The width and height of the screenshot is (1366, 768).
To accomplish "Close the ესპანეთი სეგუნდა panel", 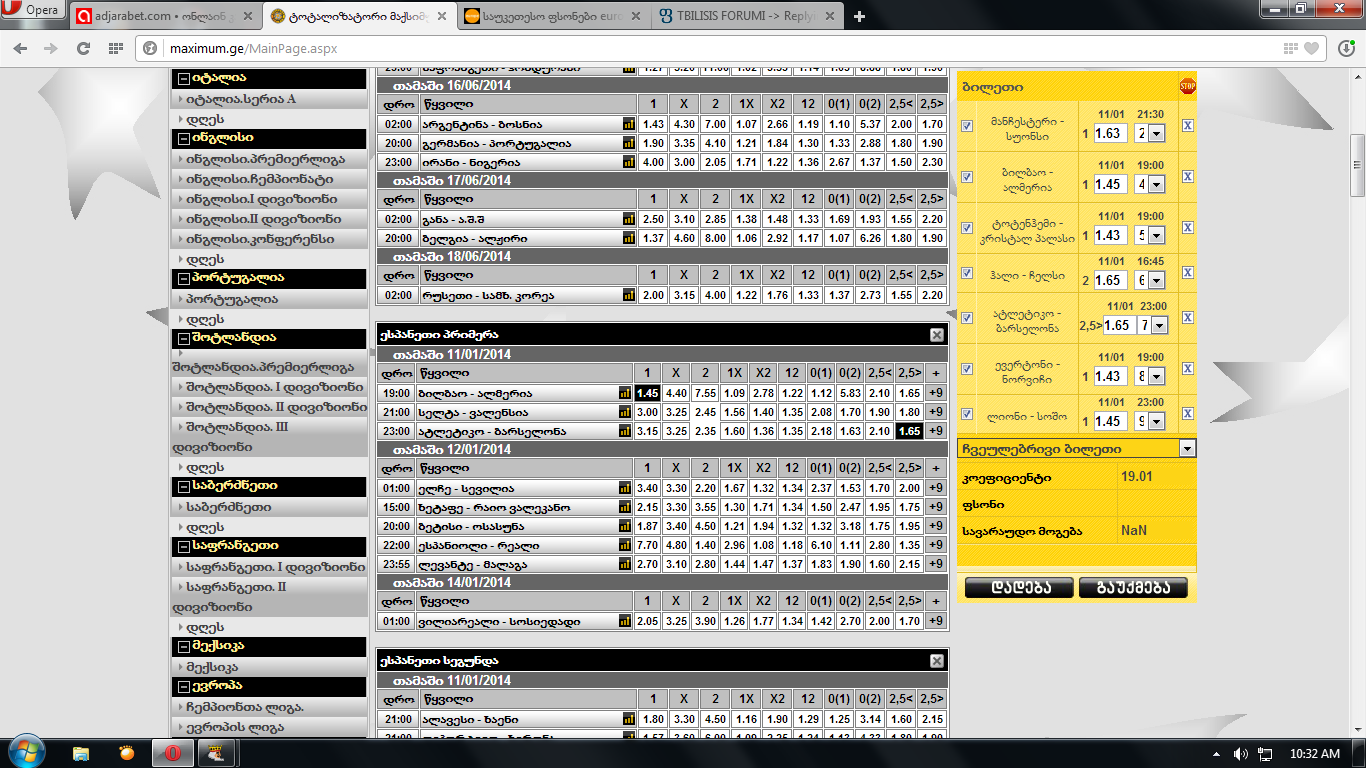I will point(936,661).
